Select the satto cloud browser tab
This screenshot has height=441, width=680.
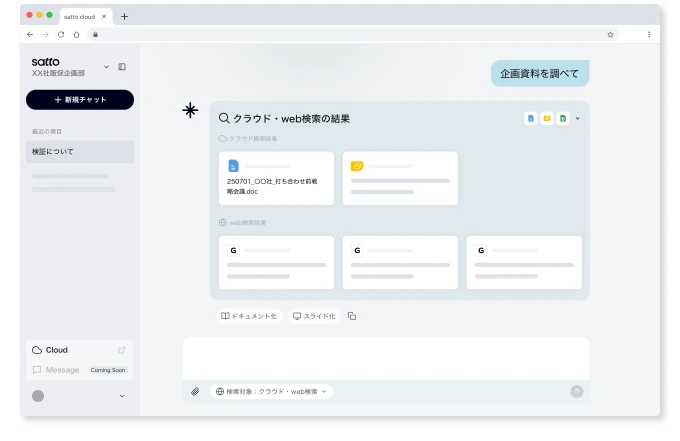[x=86, y=16]
